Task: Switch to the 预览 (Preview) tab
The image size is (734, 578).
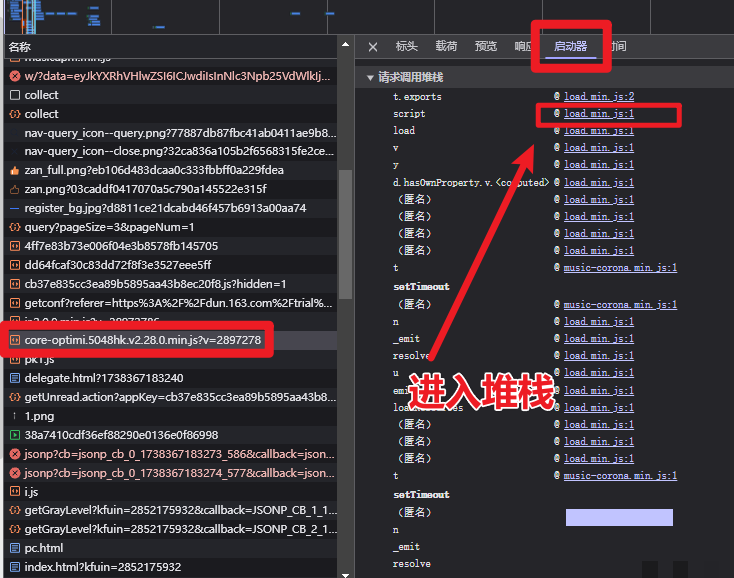Action: [486, 47]
